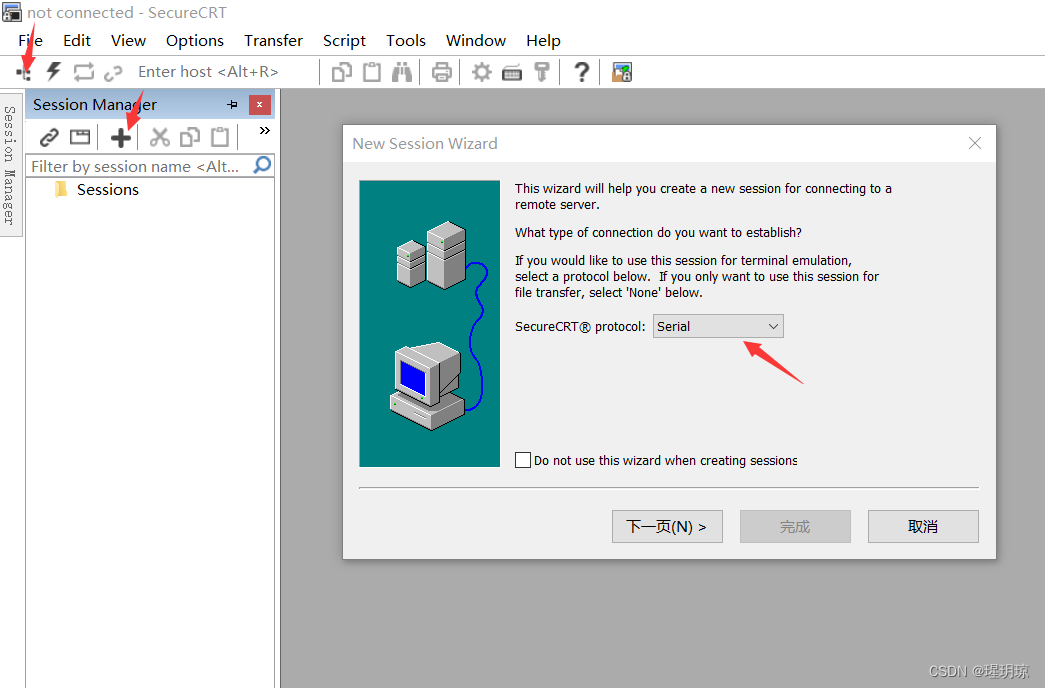Click the public key tool icon

[542, 71]
